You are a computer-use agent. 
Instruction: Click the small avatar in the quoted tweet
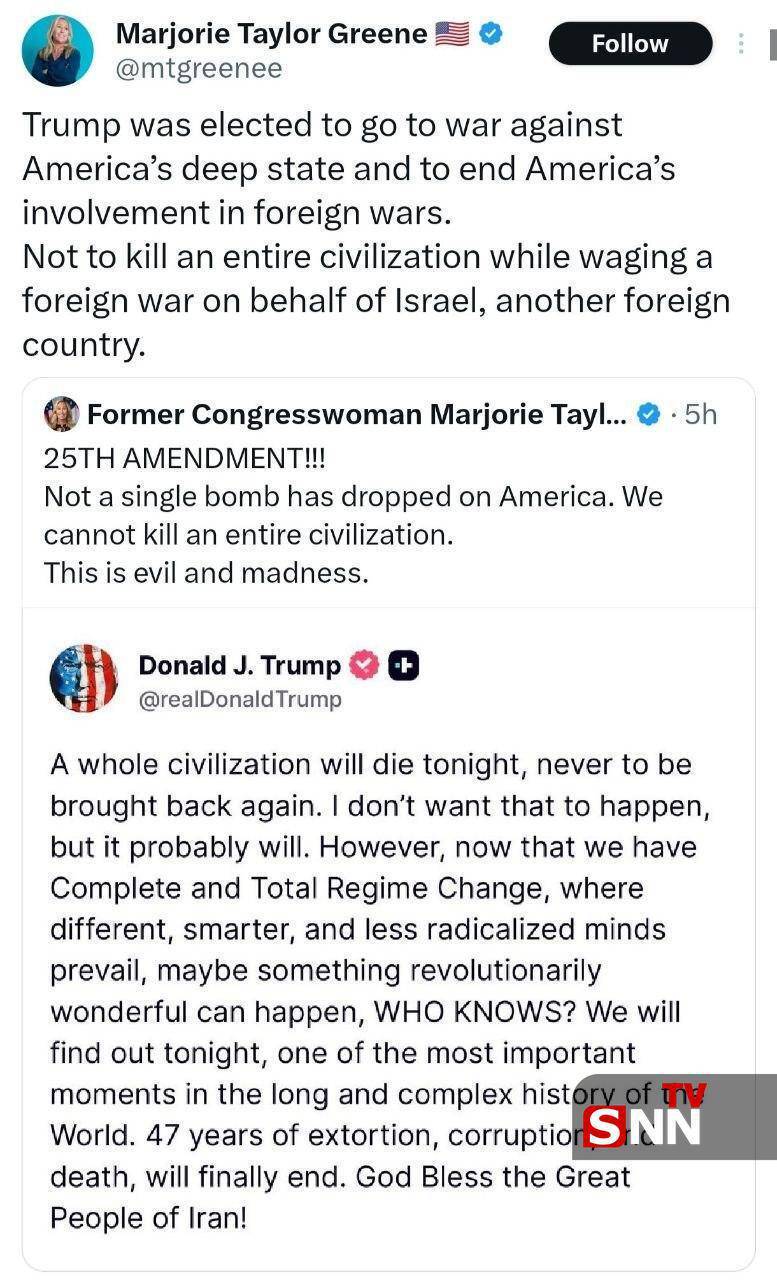coord(61,414)
